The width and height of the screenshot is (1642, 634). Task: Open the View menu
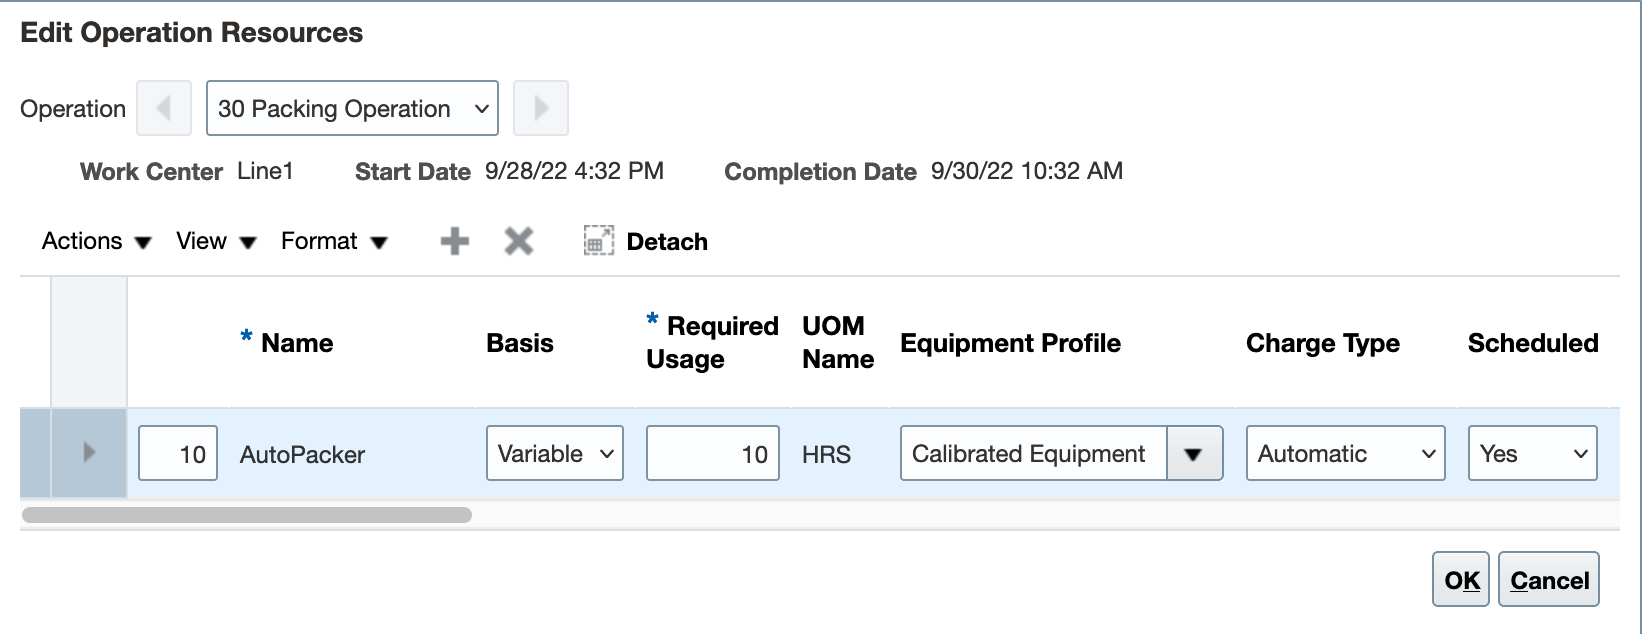pyautogui.click(x=216, y=242)
